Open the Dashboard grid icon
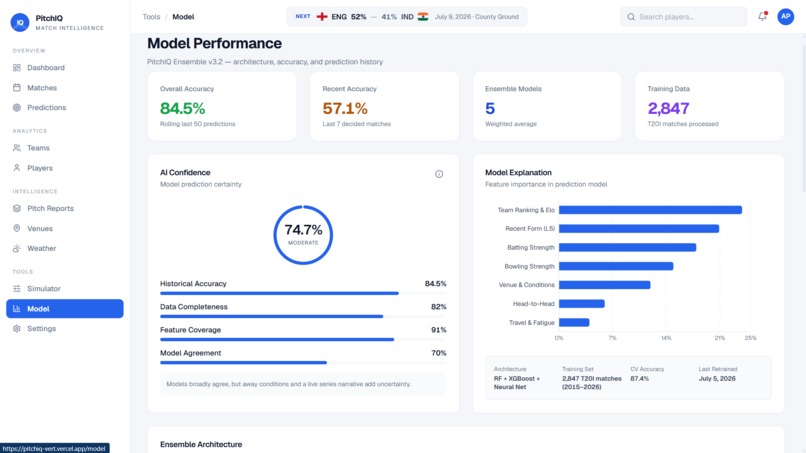Screen dimensions: 806x453 [x=16, y=67]
